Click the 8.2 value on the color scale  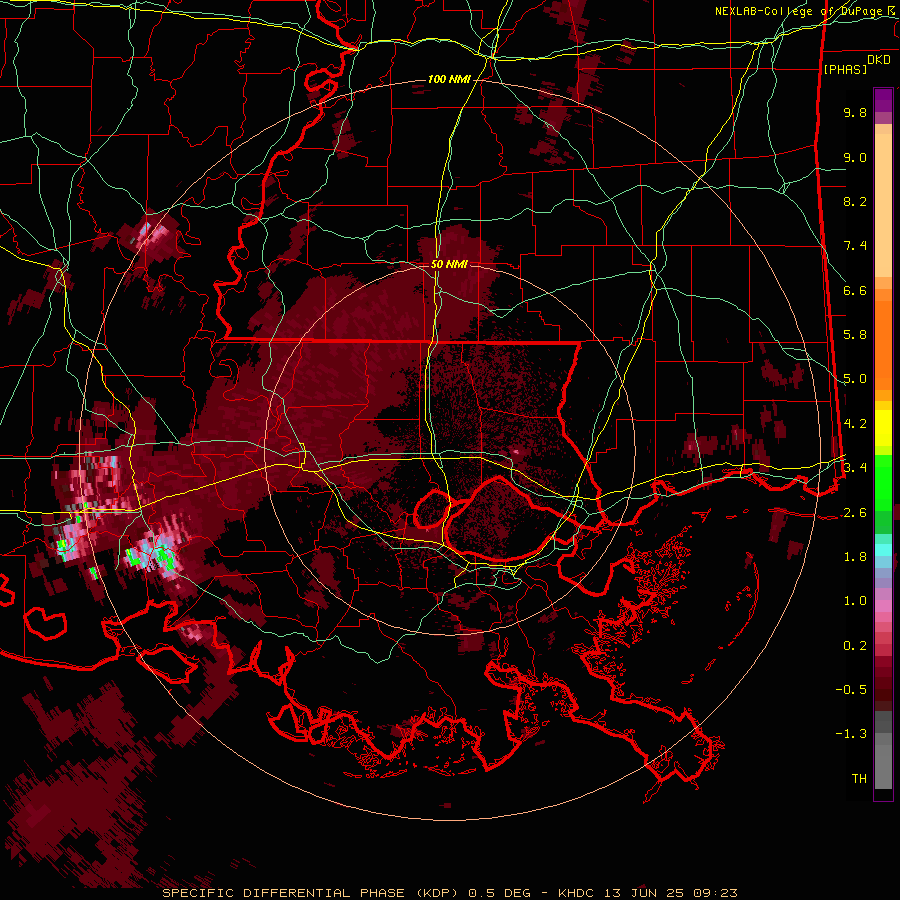855,201
